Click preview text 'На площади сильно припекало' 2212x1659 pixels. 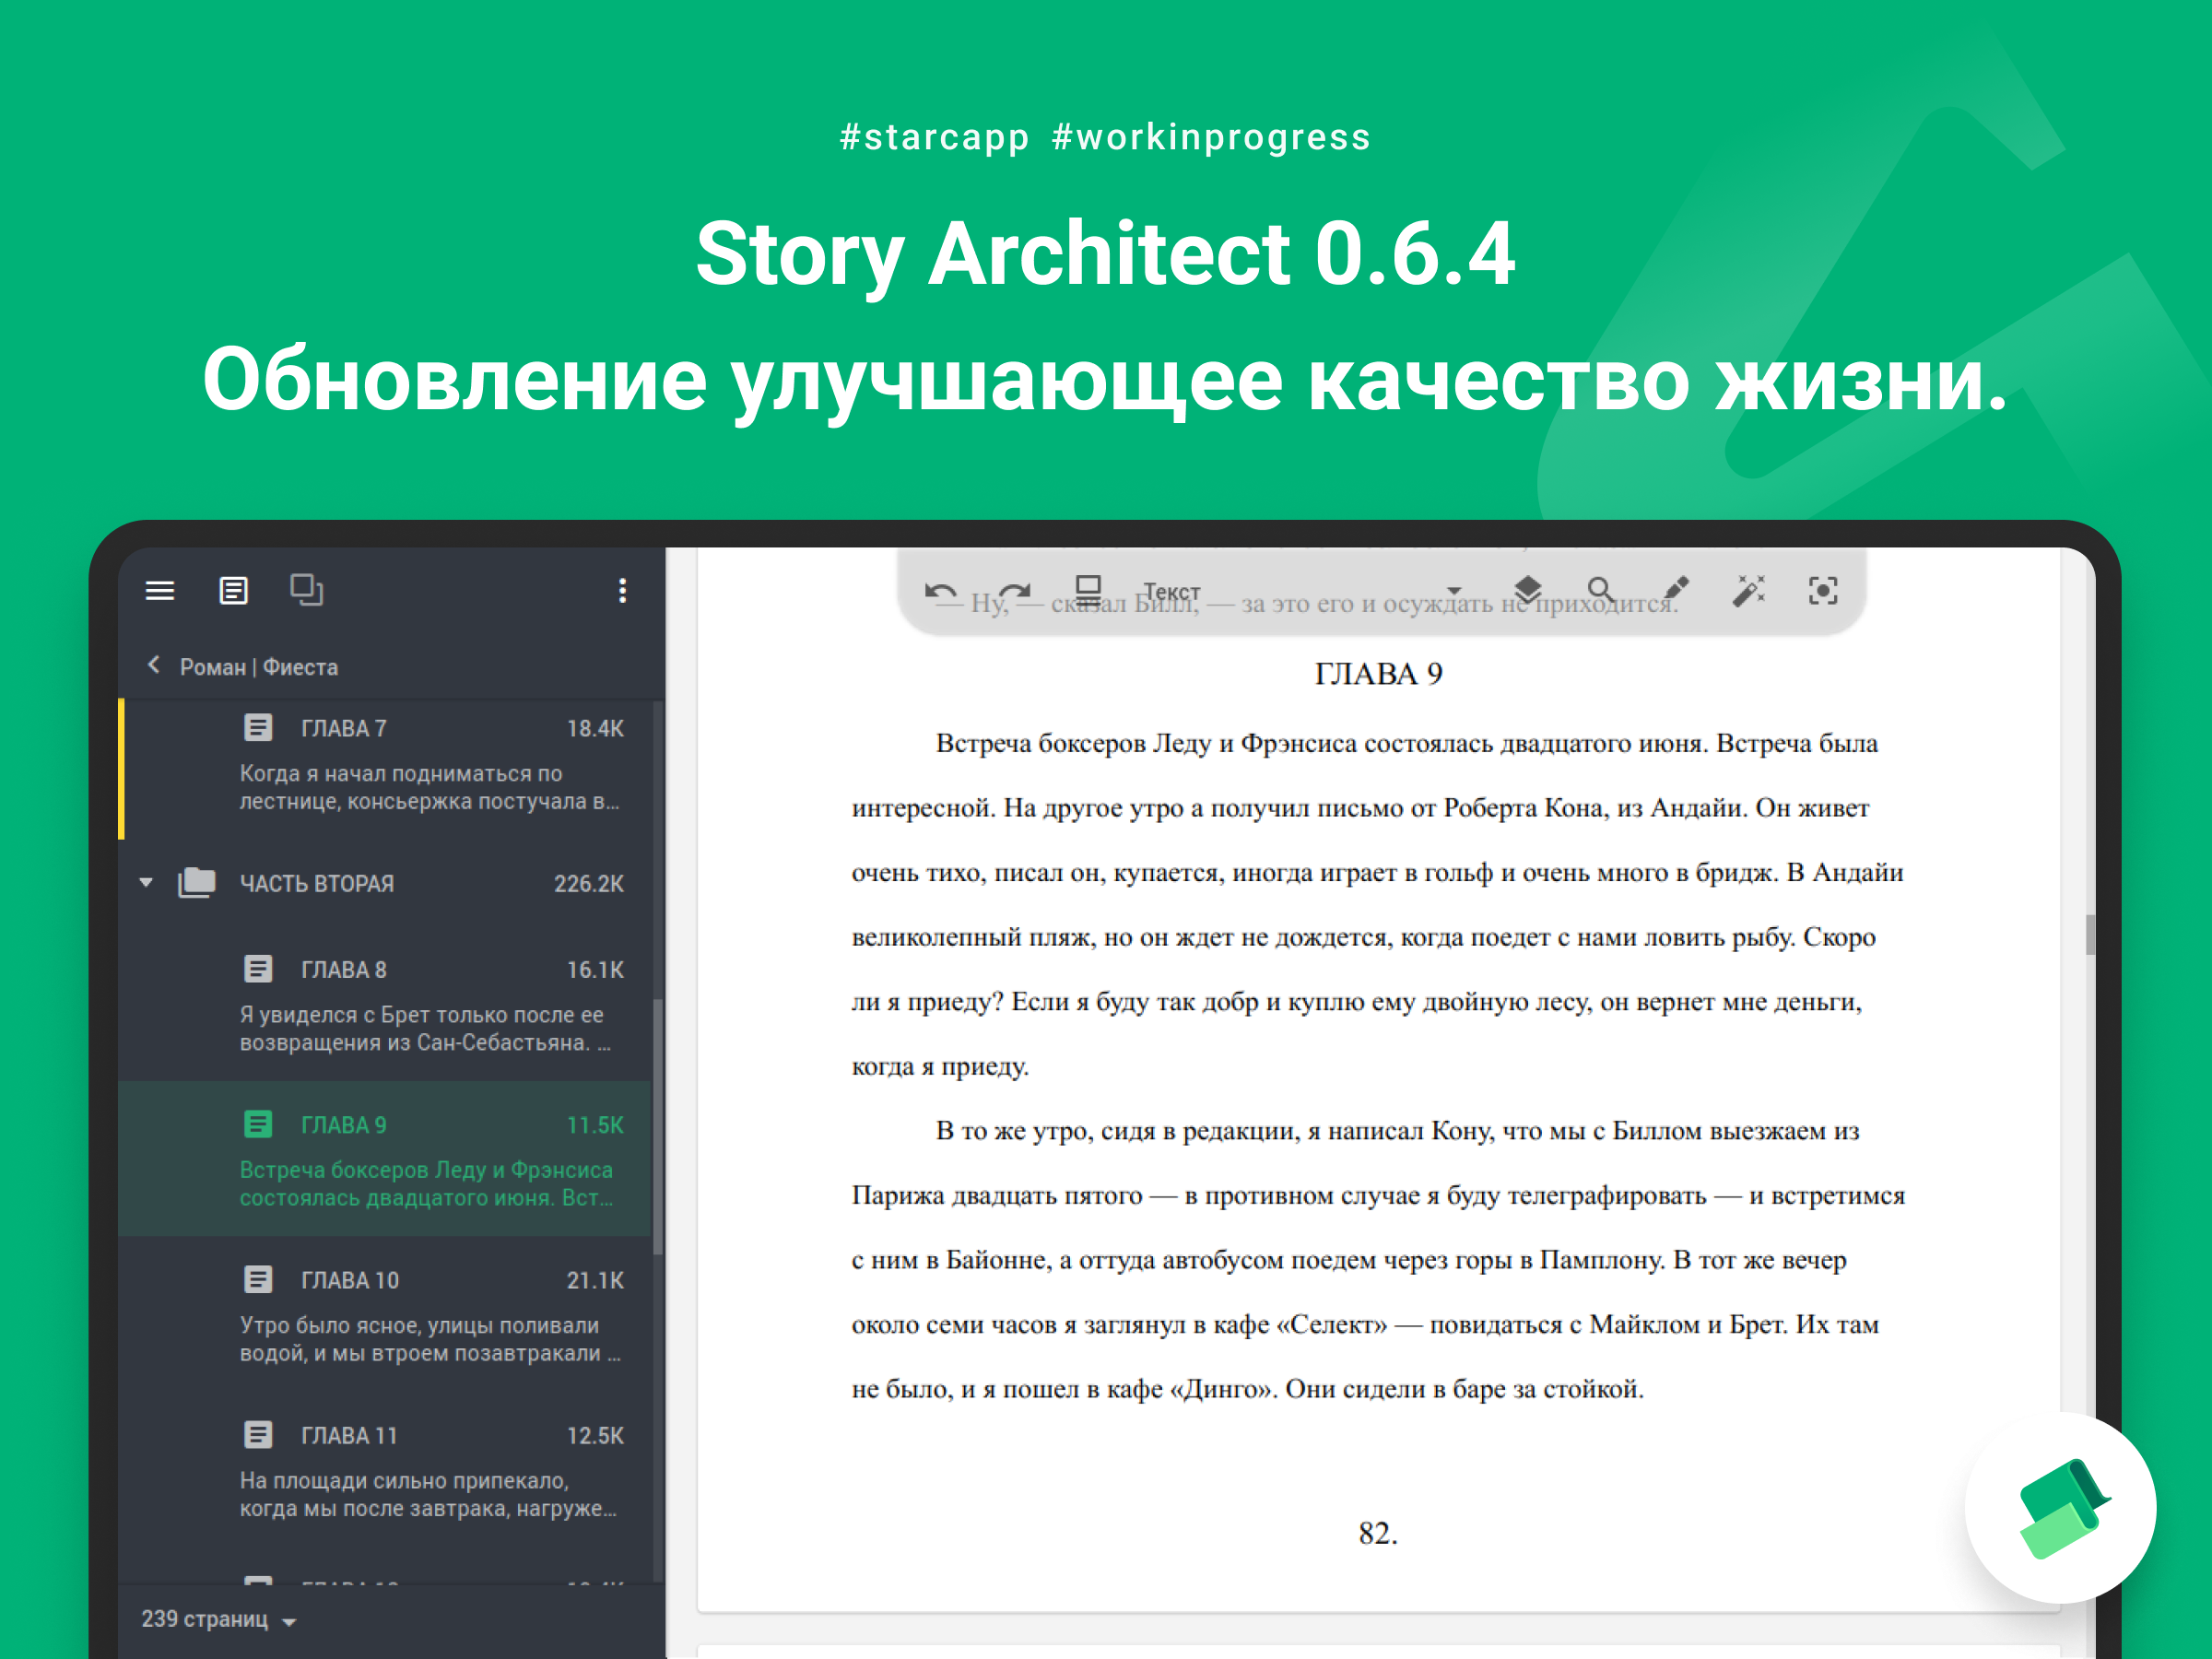pos(404,1481)
